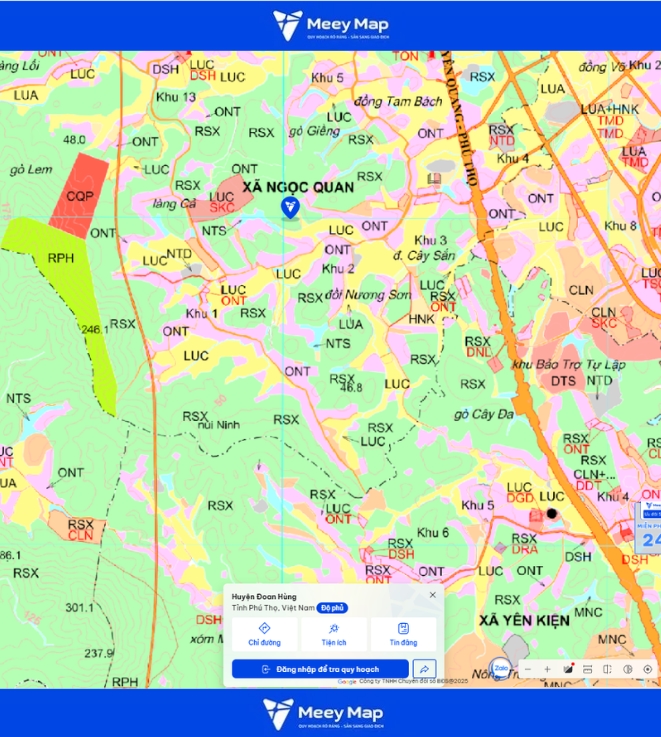
Task: Click the đồi Nương Sơn label
Action: 368,295
